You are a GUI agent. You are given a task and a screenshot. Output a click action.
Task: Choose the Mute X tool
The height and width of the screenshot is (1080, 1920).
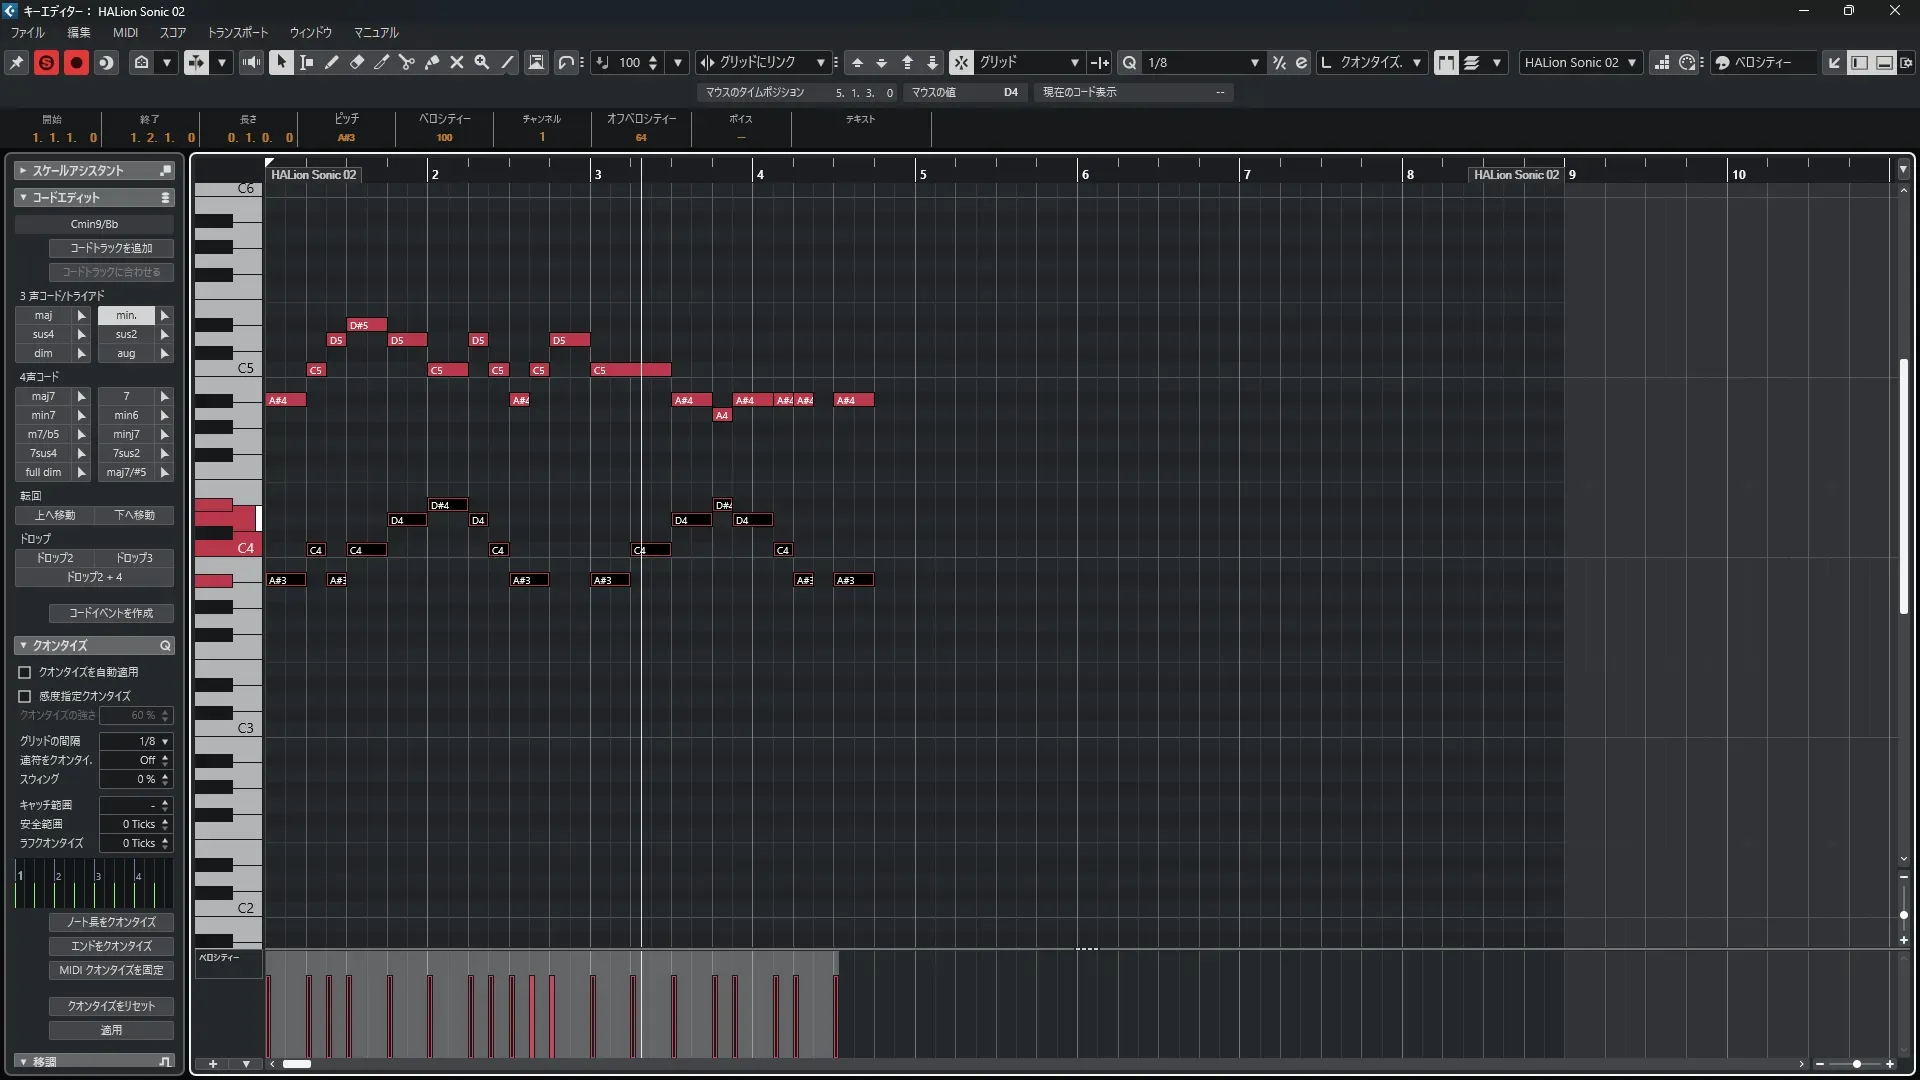click(x=457, y=62)
